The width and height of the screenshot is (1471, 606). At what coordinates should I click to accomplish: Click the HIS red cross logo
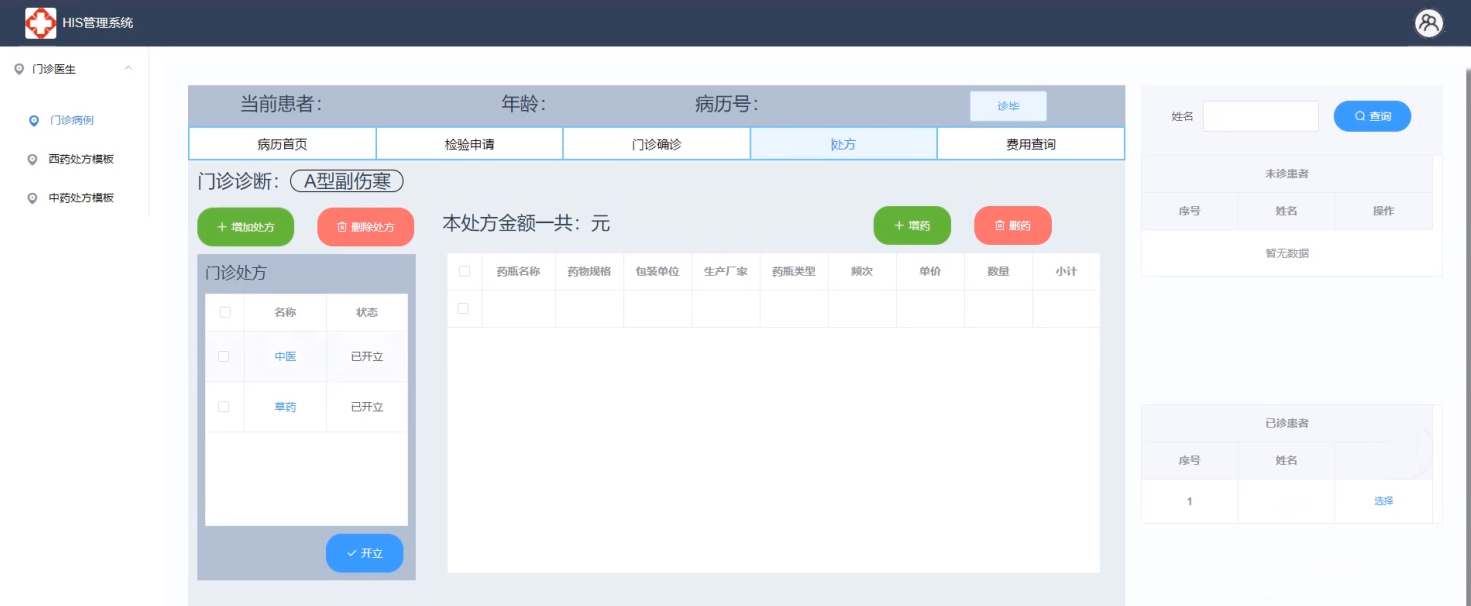(x=40, y=23)
